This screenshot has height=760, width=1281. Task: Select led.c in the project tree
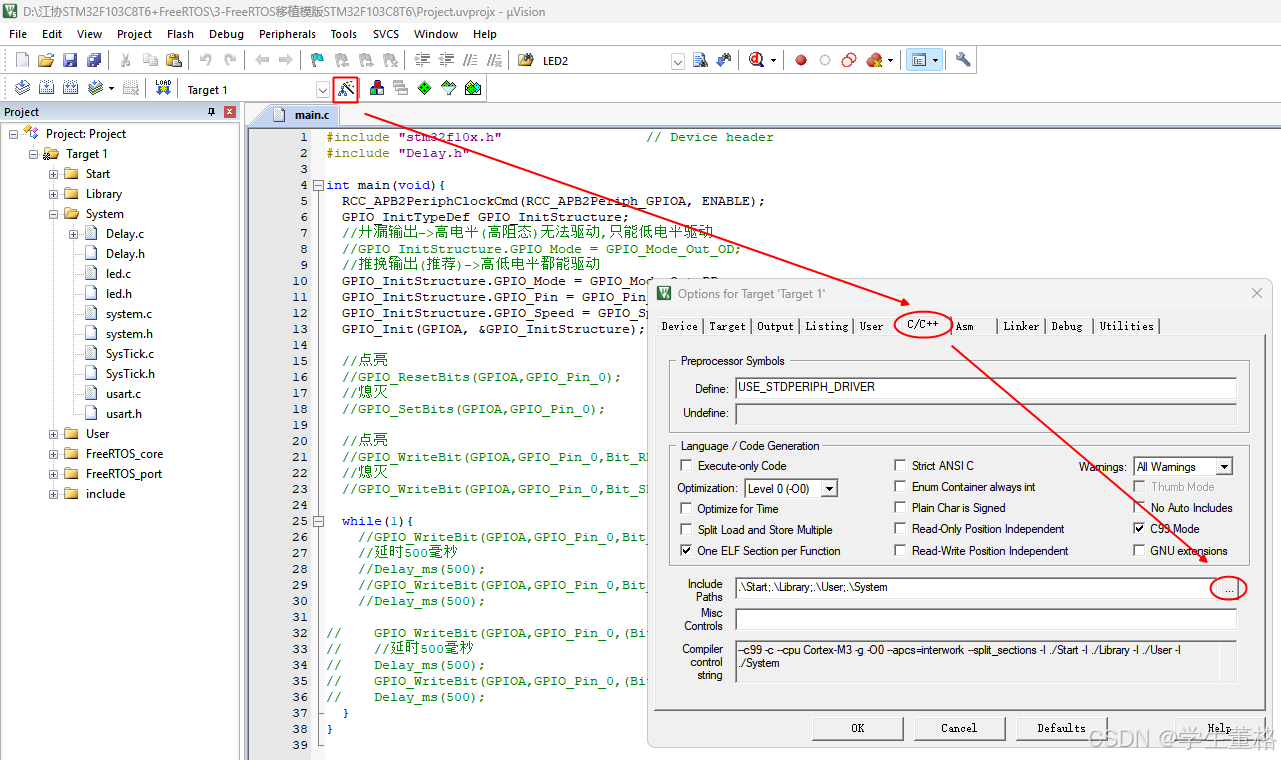coord(118,274)
